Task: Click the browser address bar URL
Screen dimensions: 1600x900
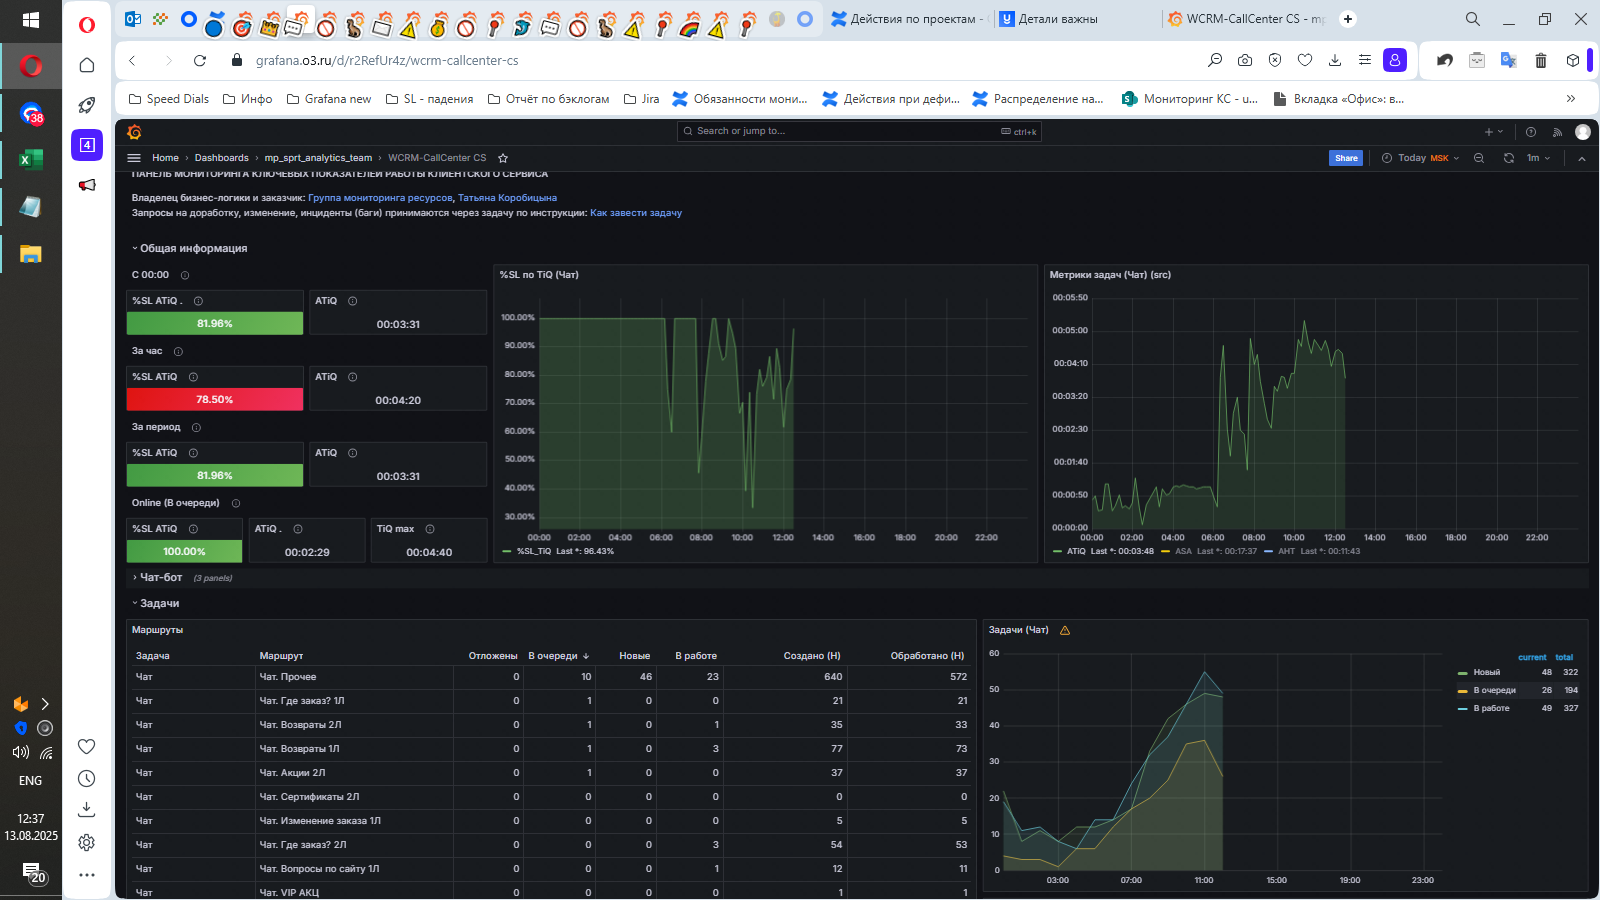Action: pos(387,60)
